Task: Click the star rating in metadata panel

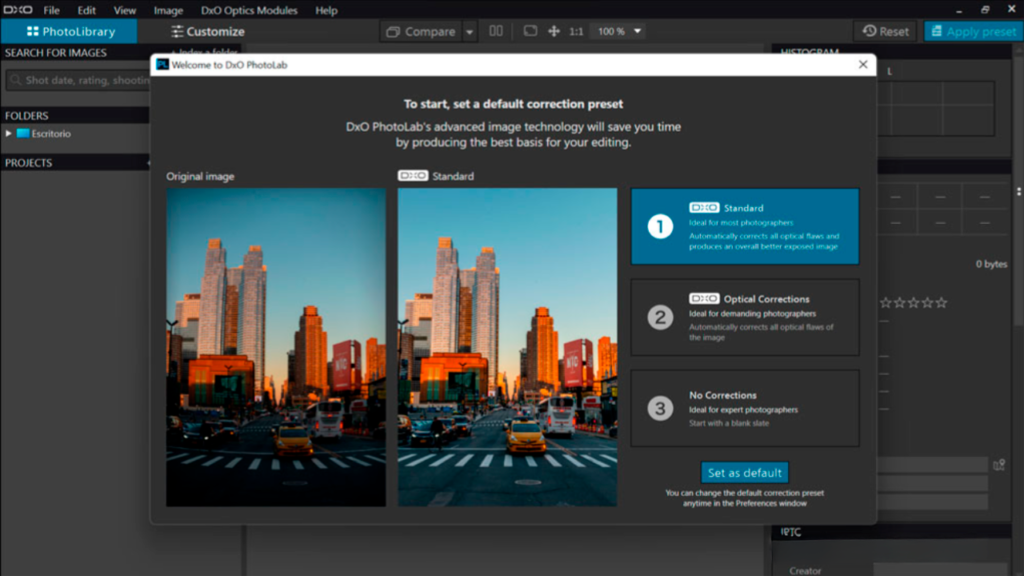Action: coord(912,302)
